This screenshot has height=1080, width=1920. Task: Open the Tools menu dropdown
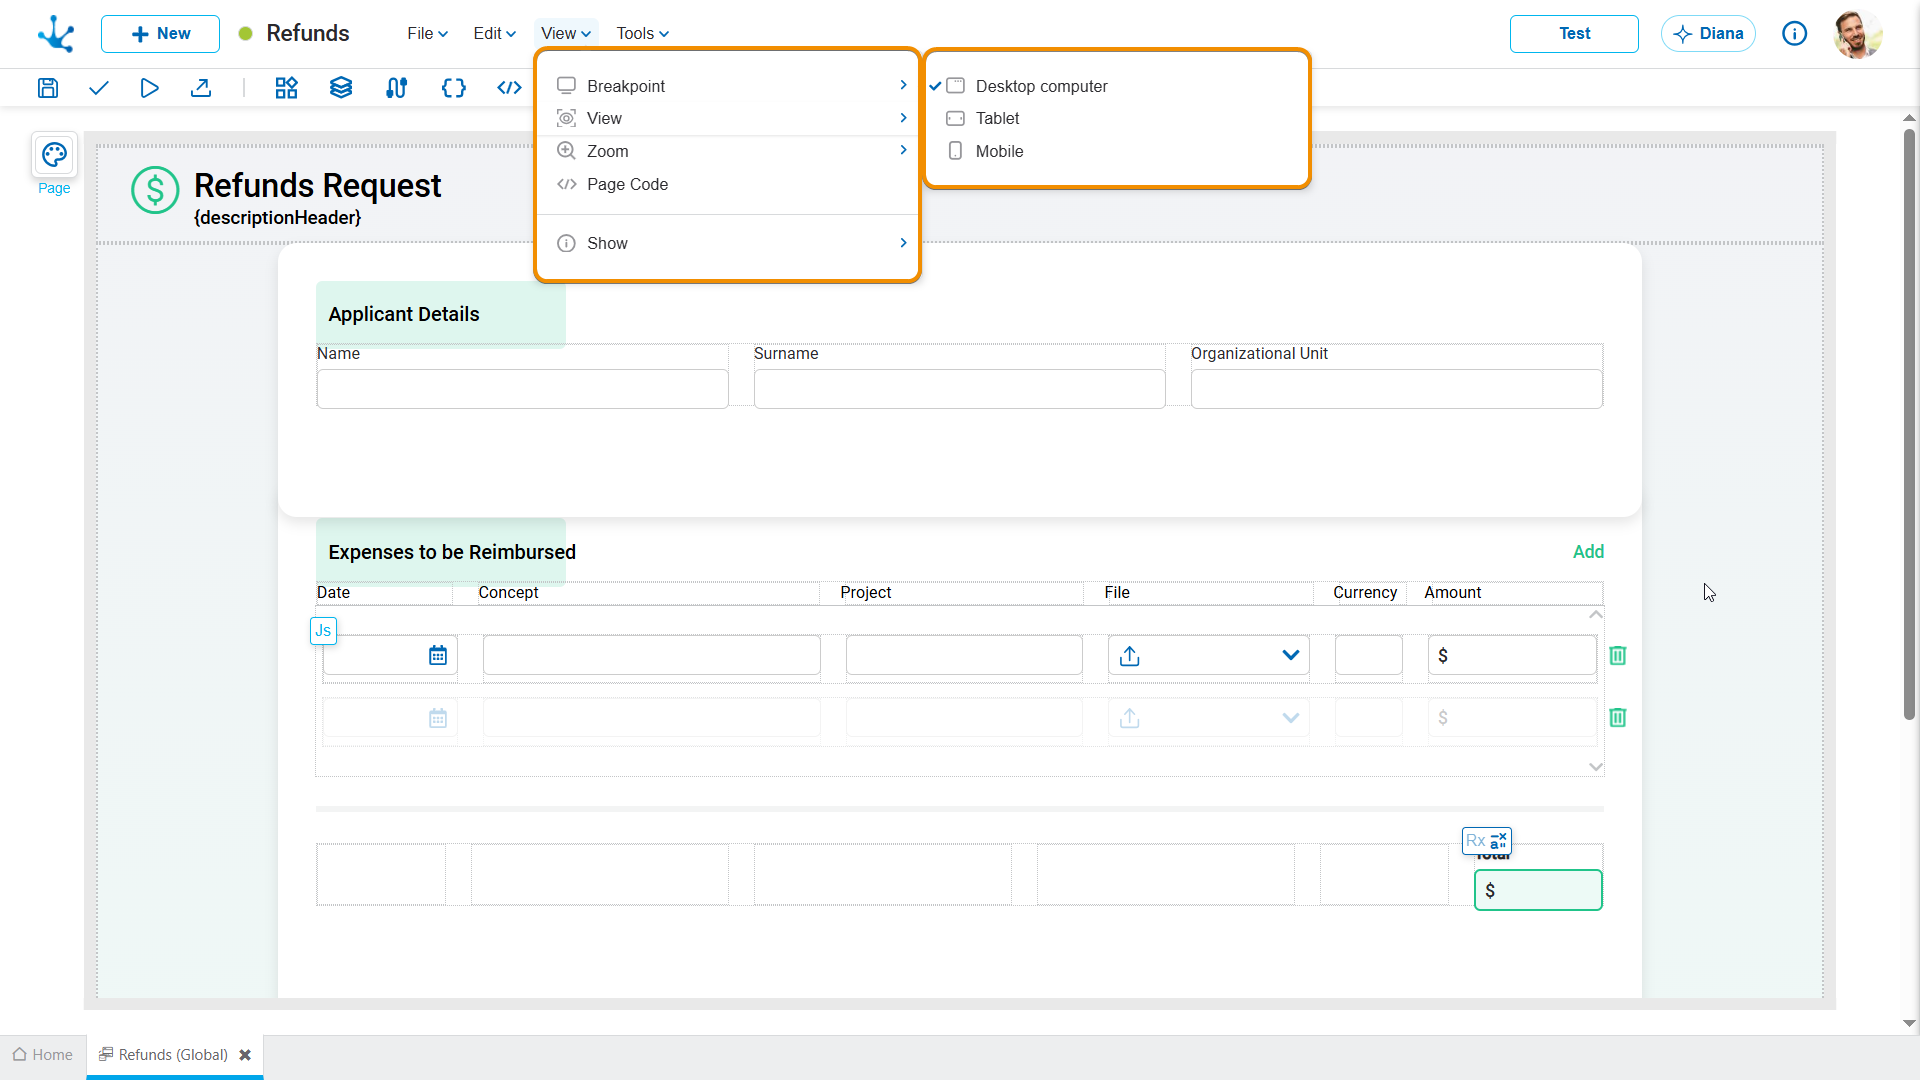click(x=642, y=34)
